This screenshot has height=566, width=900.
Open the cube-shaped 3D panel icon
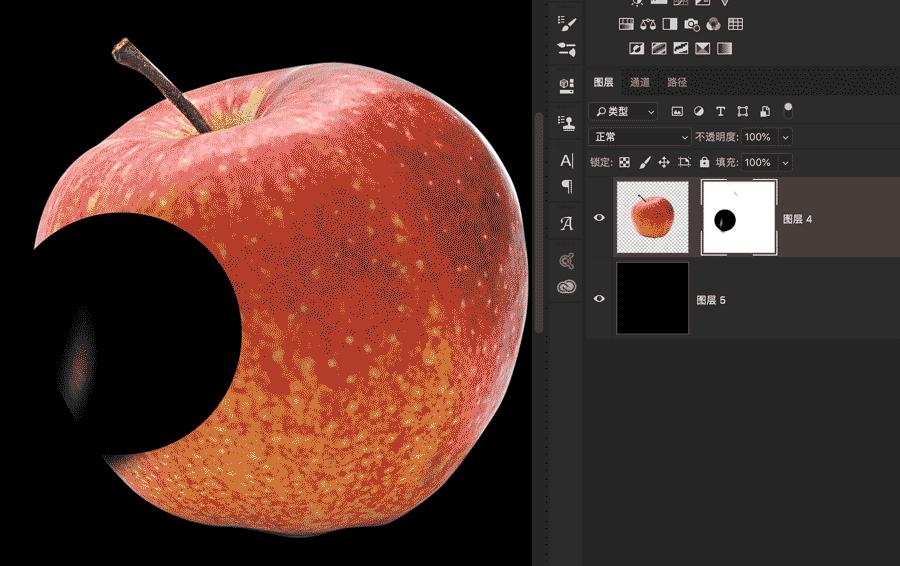coord(567,86)
